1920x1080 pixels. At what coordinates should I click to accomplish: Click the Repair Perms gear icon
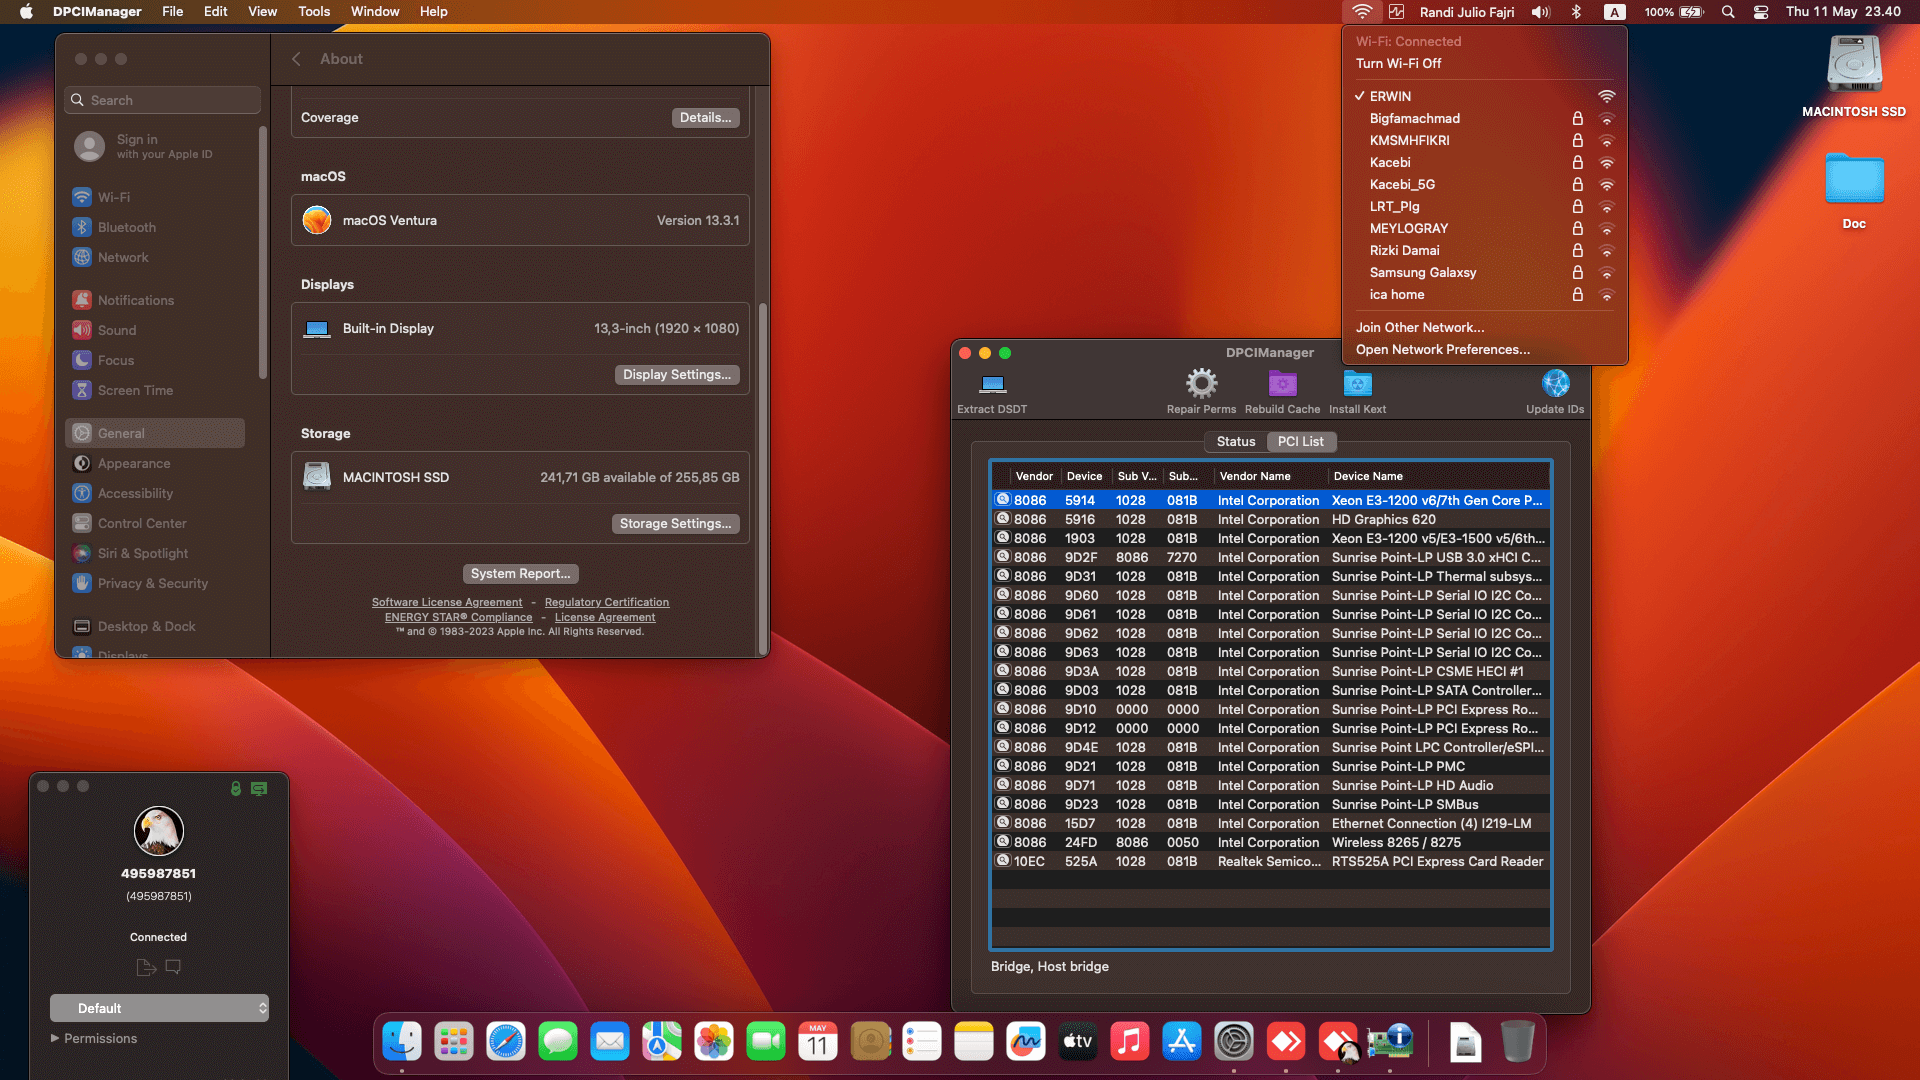[1201, 384]
